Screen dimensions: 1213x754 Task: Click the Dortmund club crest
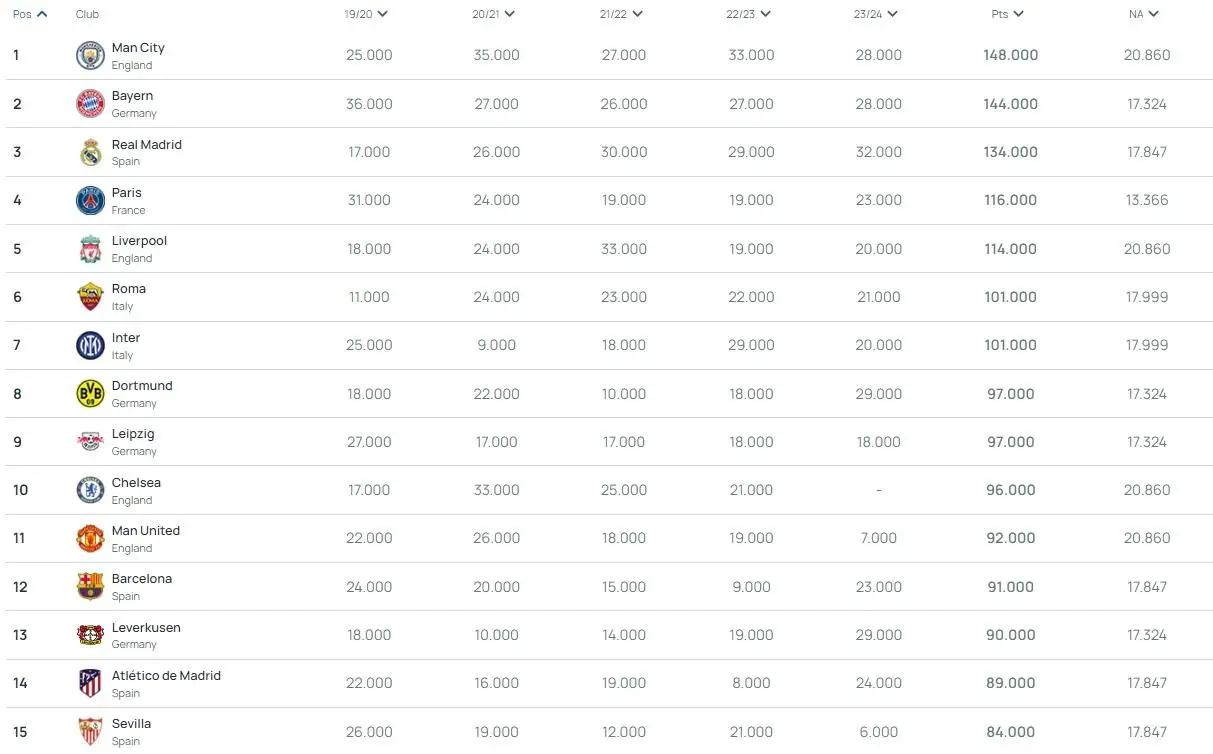(90, 394)
